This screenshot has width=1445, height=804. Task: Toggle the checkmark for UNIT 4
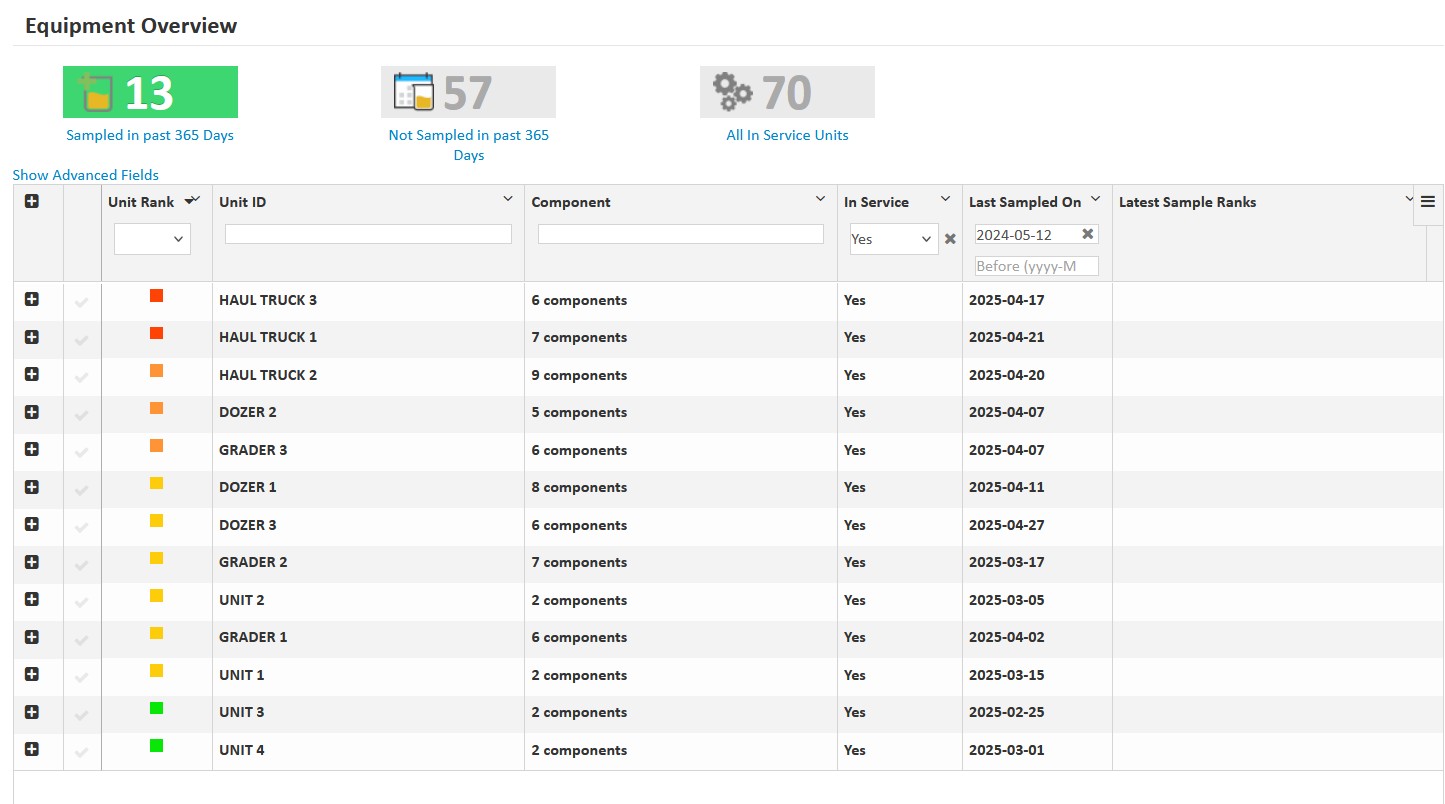click(81, 752)
